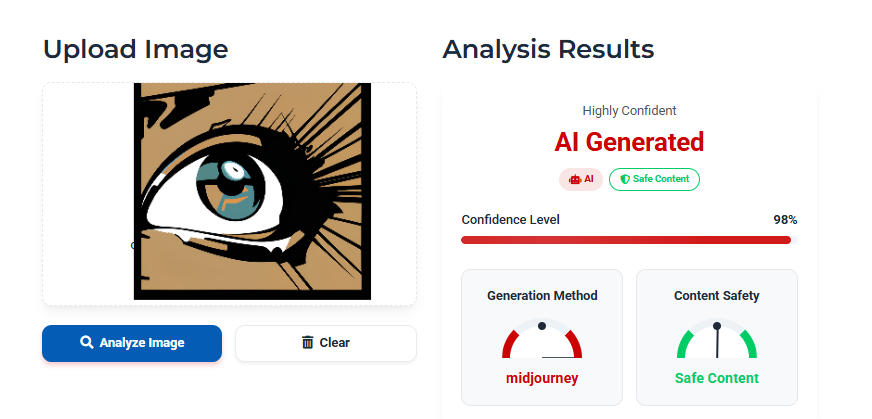Click the shield icon in Safe Content badge
This screenshot has height=419, width=872.
coord(625,179)
